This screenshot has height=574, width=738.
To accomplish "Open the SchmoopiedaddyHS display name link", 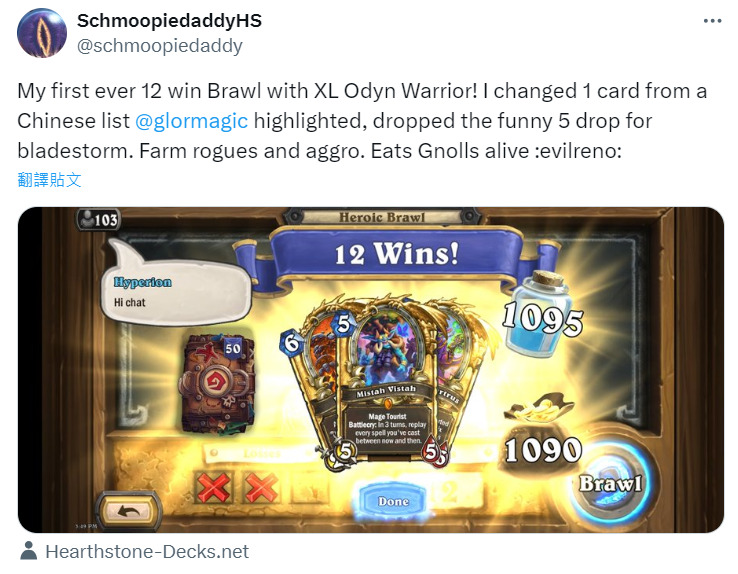I will (169, 21).
